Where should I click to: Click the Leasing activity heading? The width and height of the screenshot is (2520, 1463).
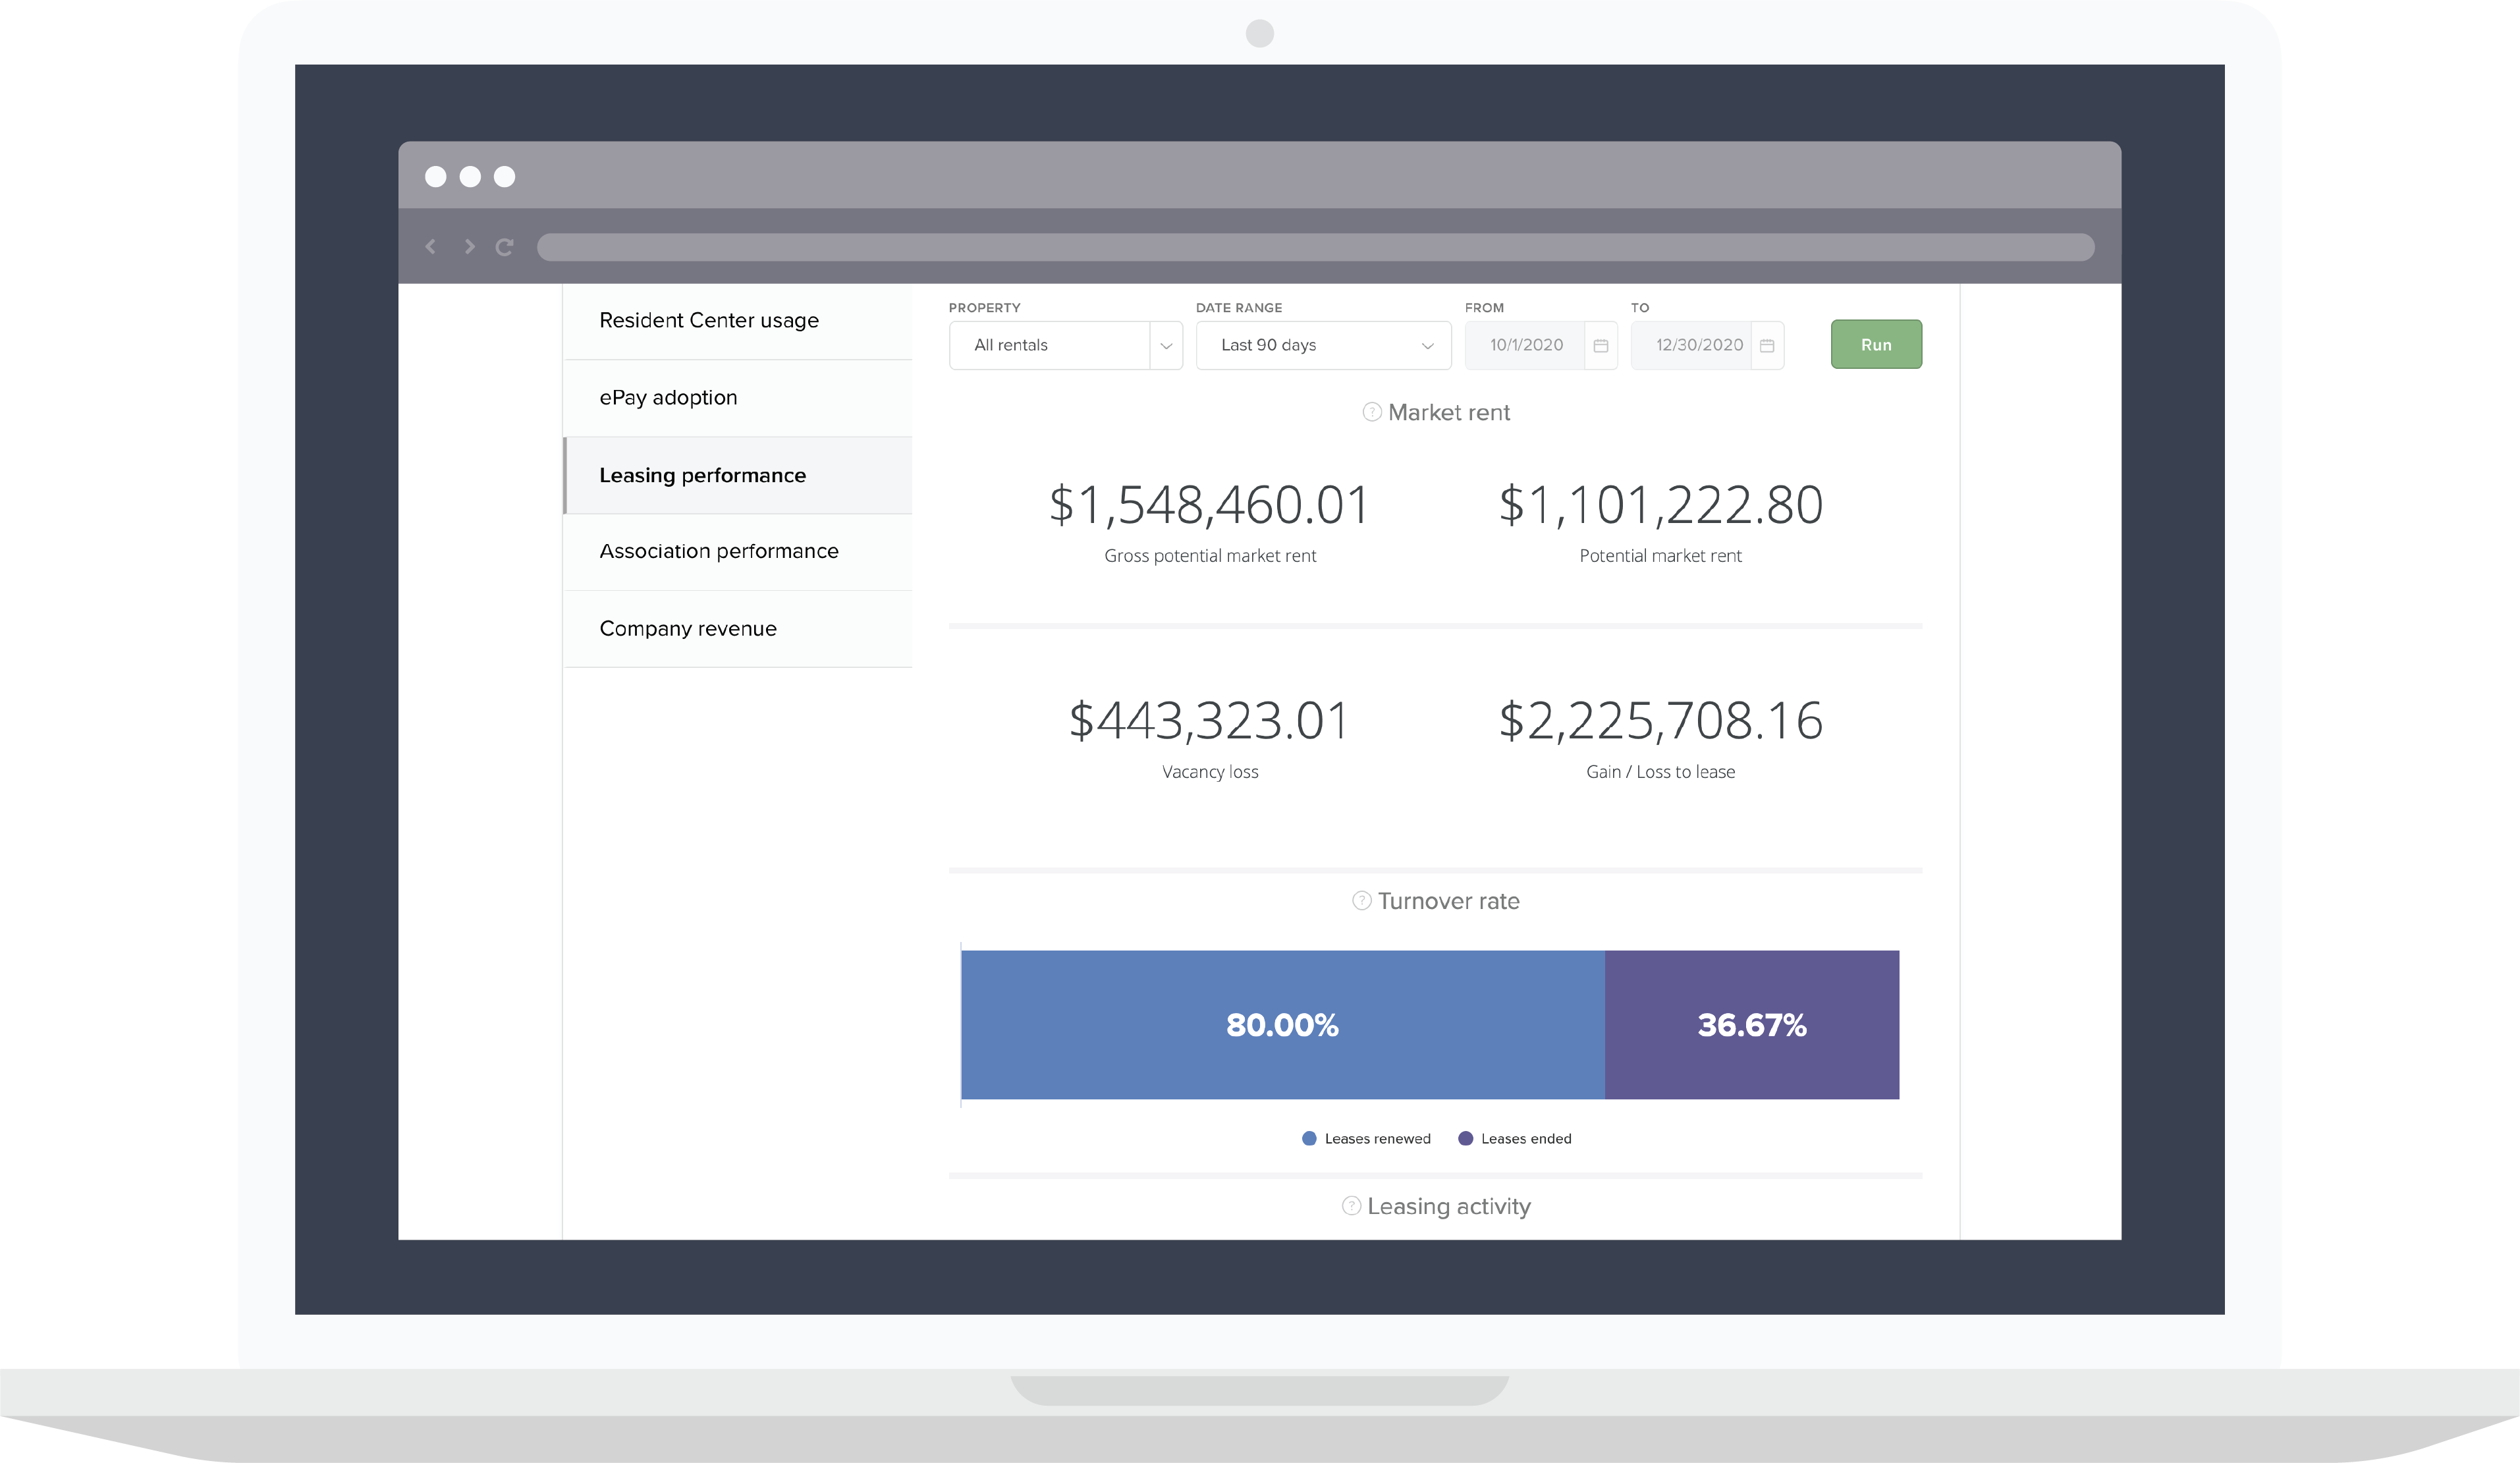click(x=1449, y=1206)
